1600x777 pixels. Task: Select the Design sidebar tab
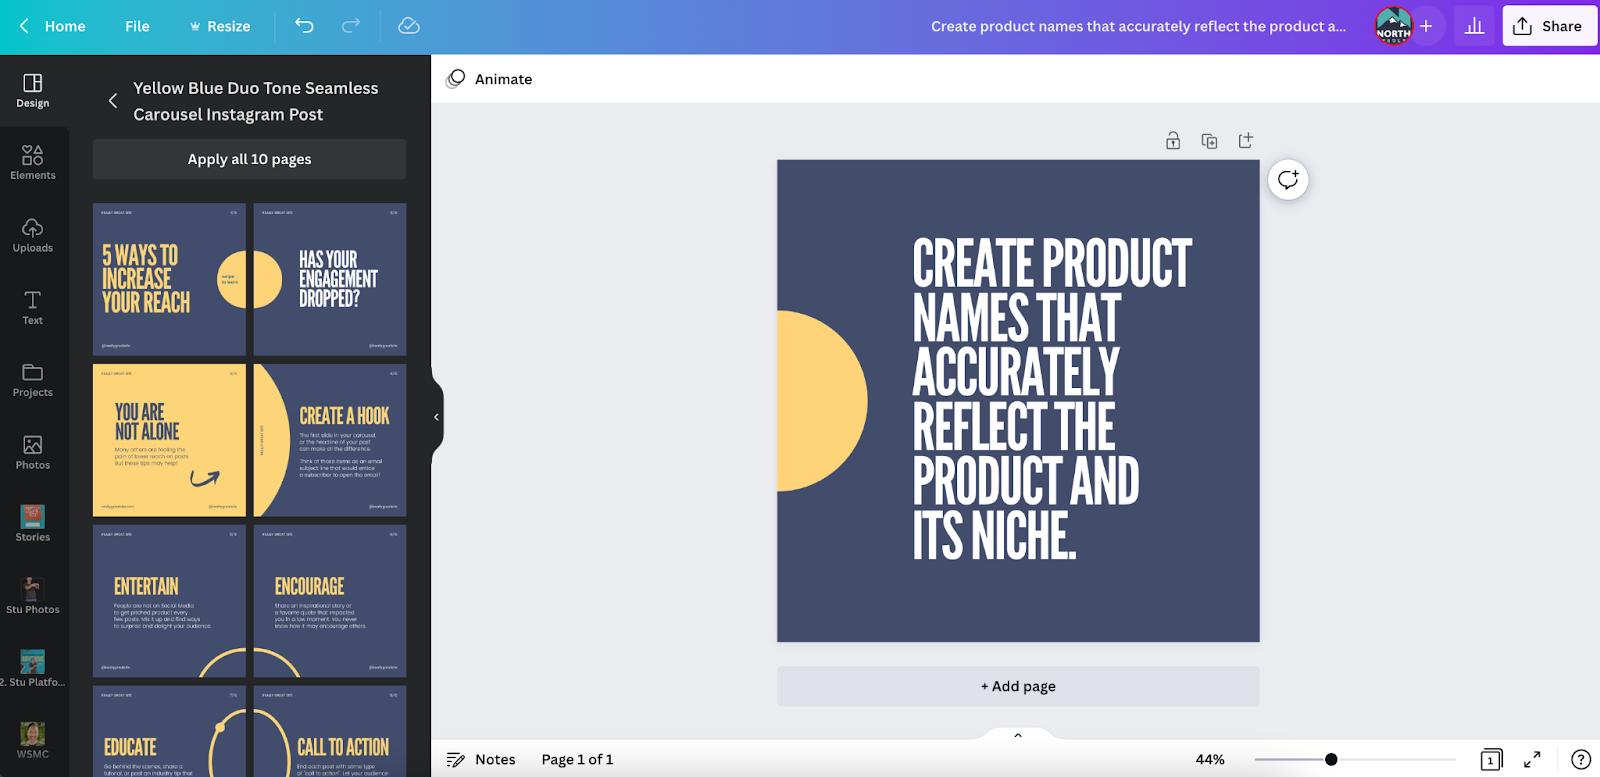click(x=33, y=91)
